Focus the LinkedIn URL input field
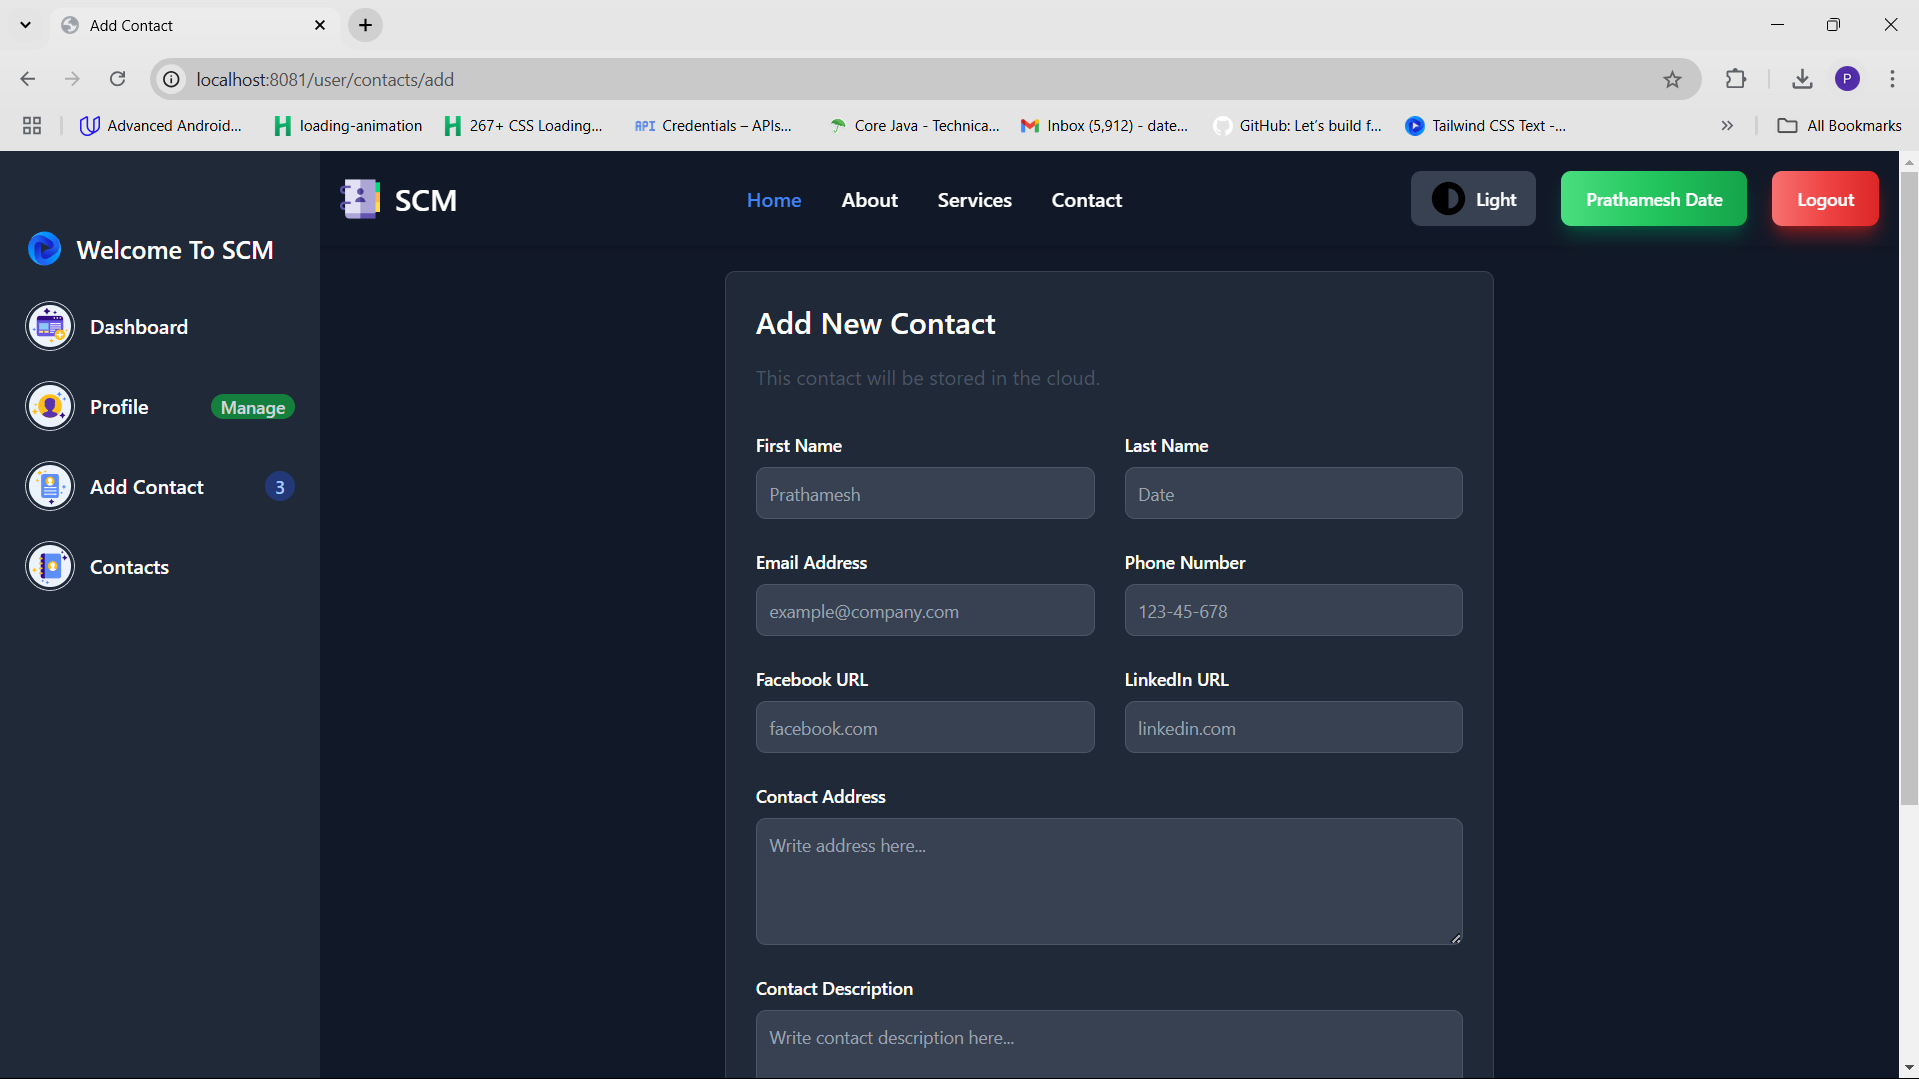 1293,727
